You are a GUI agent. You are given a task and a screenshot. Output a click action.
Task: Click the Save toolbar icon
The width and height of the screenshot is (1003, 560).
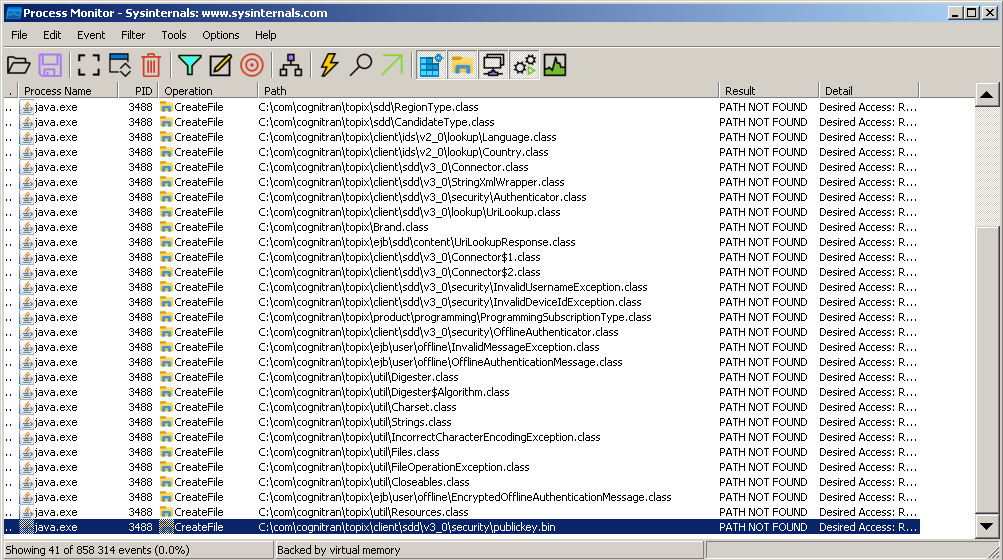point(50,65)
